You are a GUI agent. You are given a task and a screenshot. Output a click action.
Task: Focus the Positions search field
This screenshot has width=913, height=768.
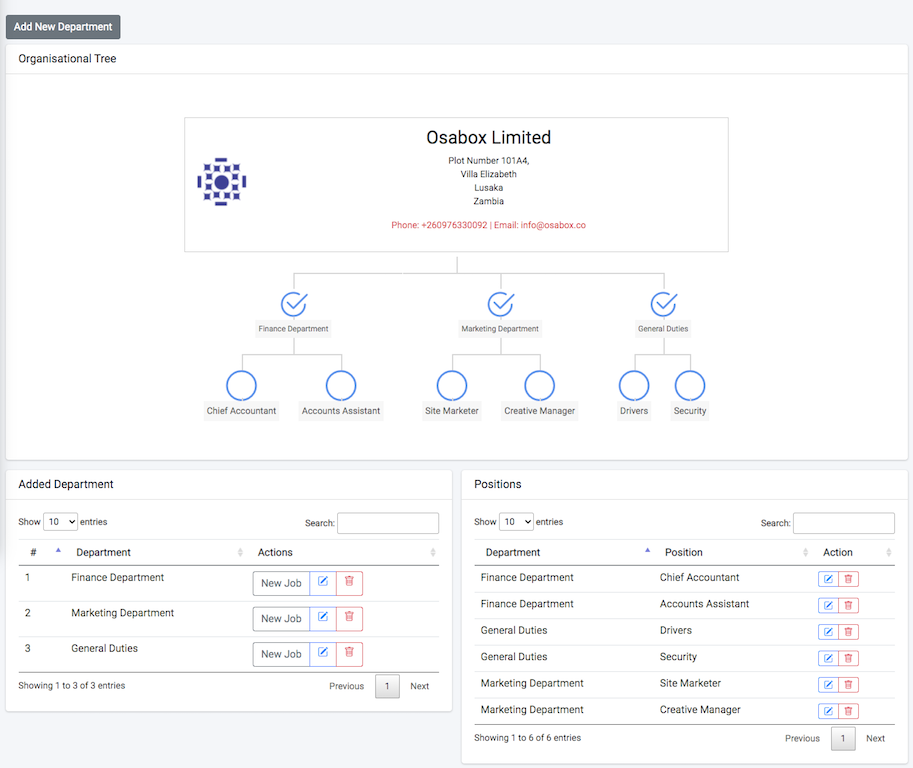click(x=844, y=523)
